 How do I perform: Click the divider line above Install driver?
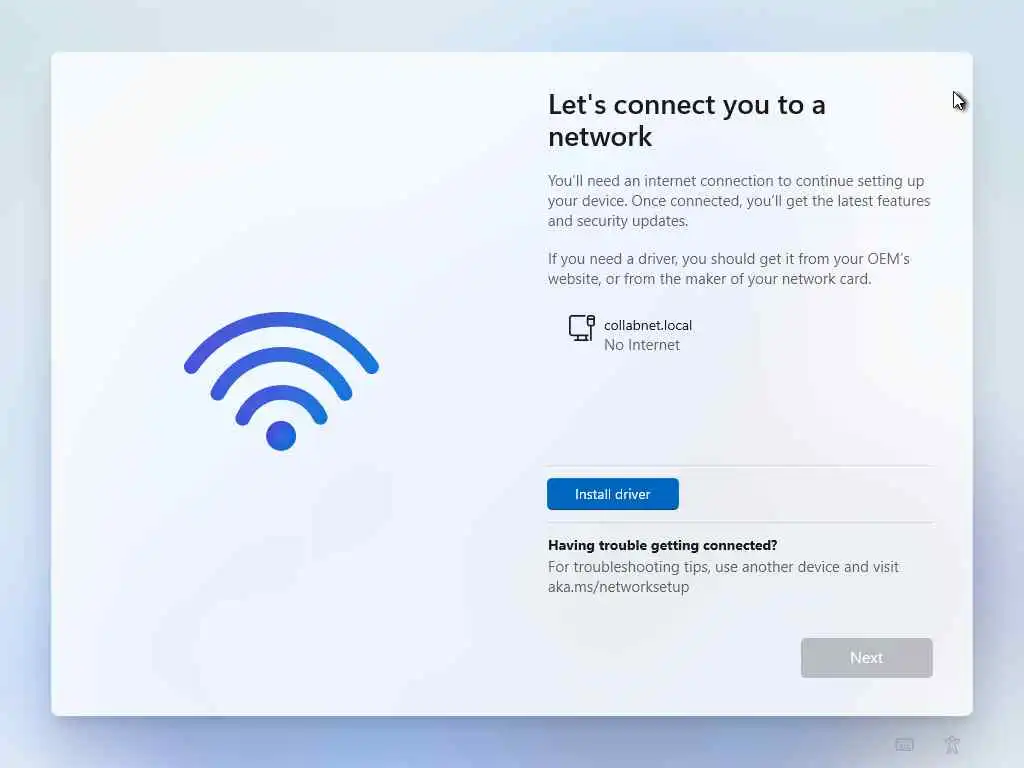coord(740,466)
